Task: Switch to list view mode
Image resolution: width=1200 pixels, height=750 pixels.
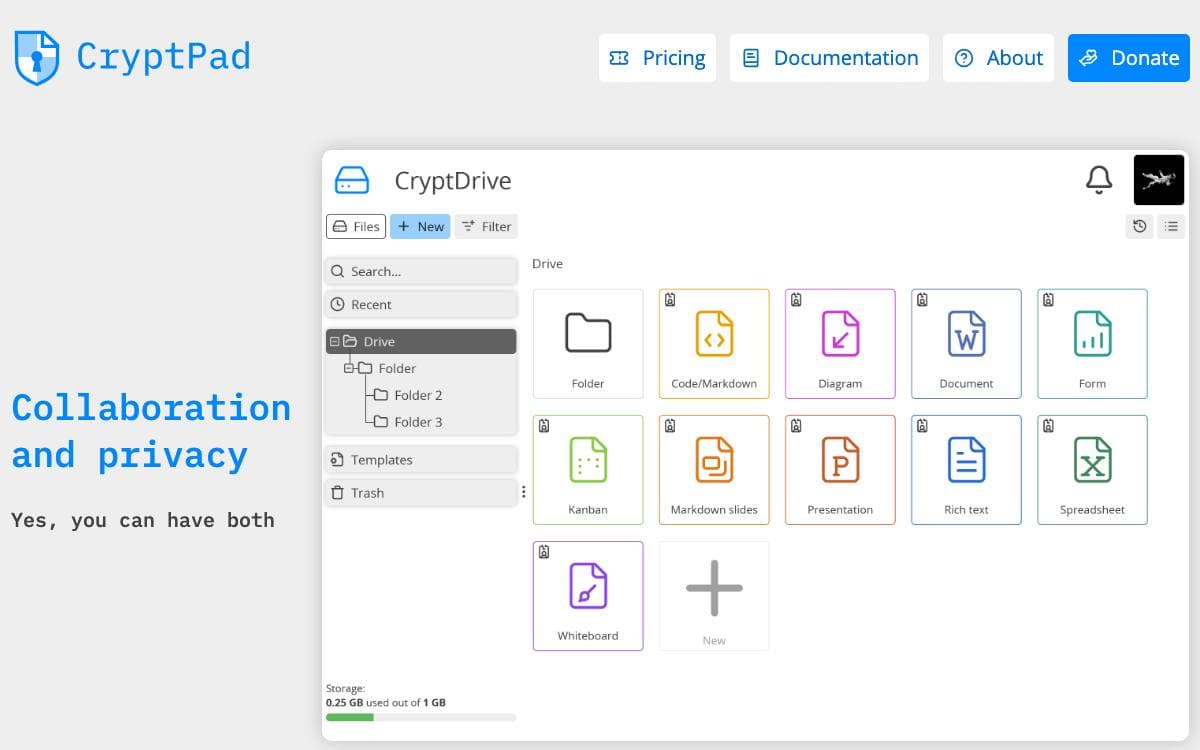Action: 1171,227
